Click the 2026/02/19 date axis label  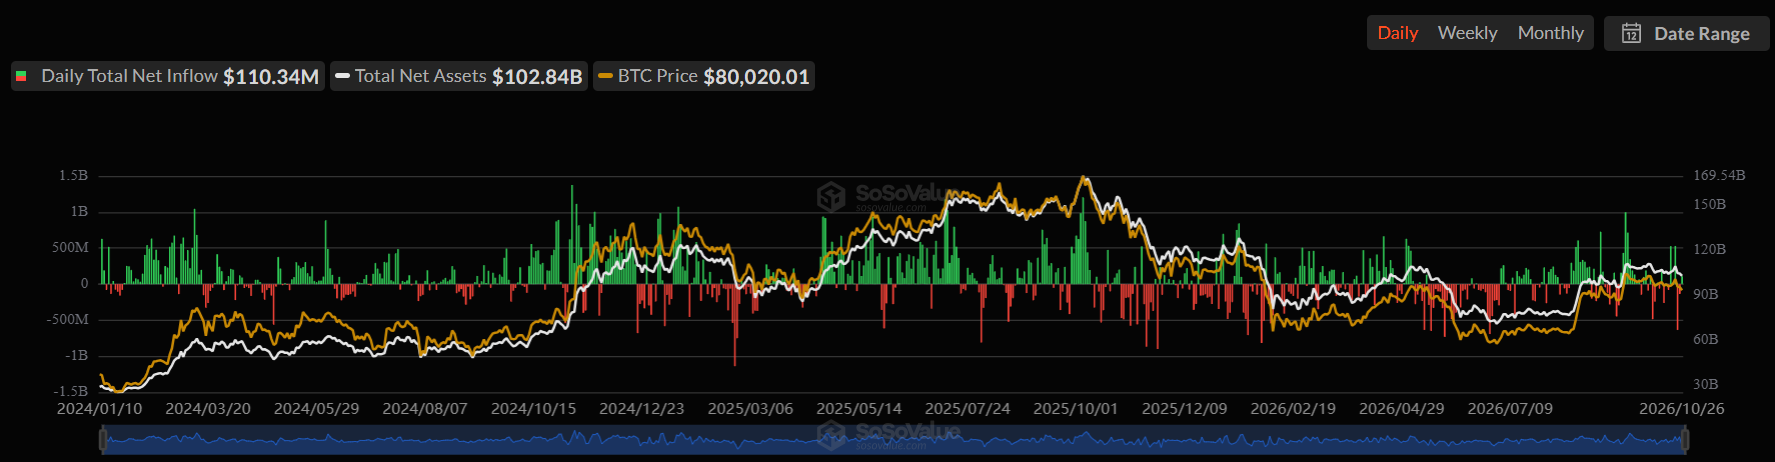(1293, 408)
